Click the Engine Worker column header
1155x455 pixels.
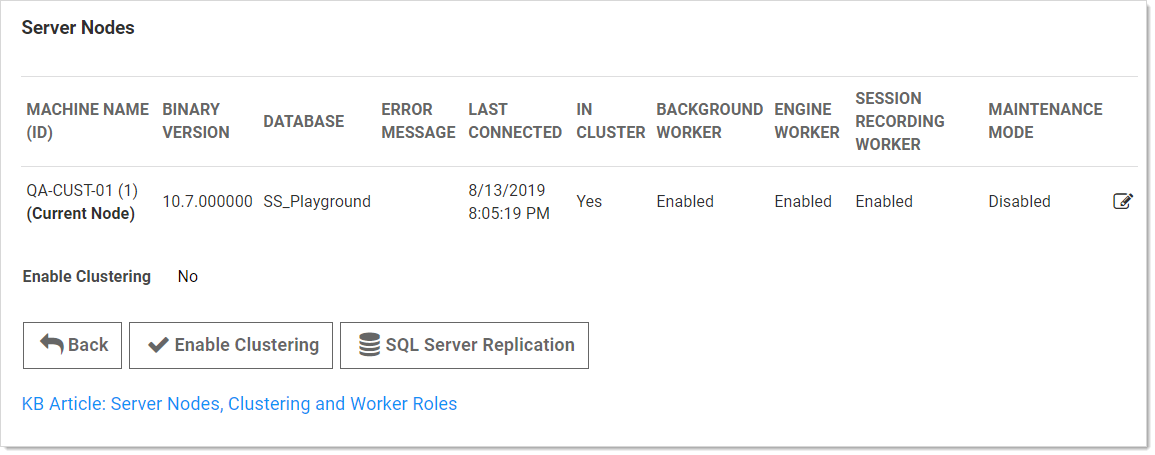[x=806, y=121]
